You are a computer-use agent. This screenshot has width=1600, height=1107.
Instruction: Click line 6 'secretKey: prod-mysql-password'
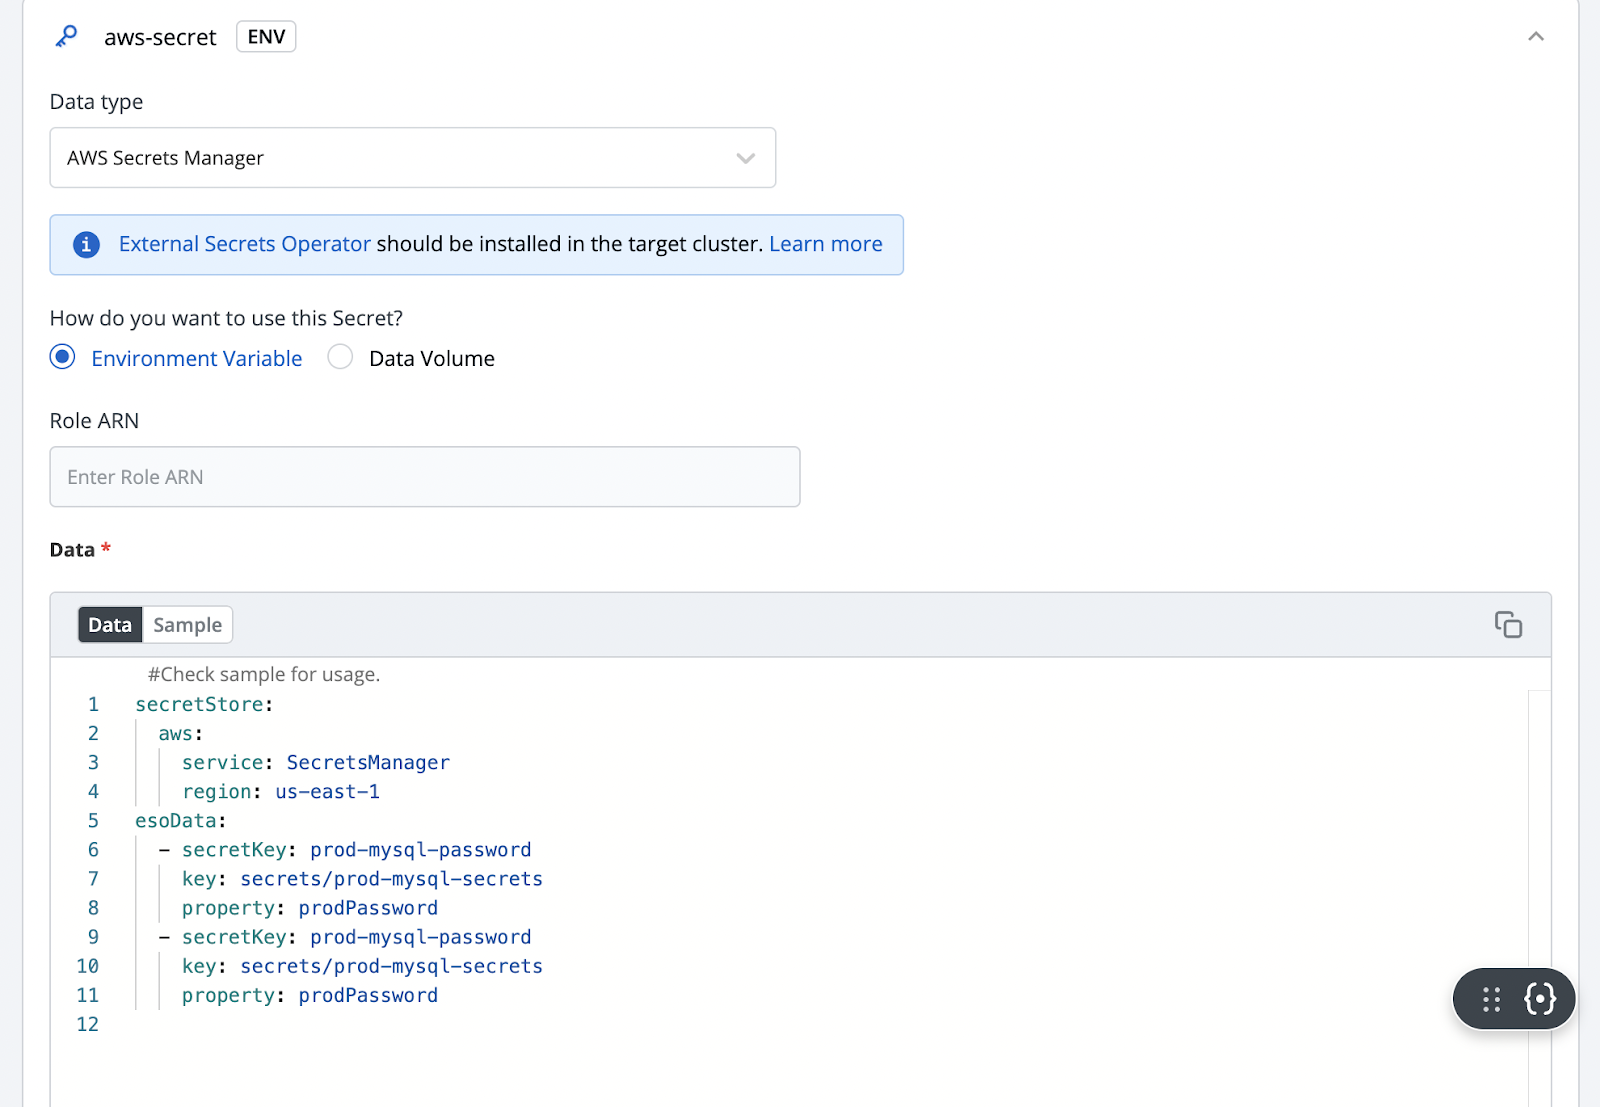(x=345, y=849)
